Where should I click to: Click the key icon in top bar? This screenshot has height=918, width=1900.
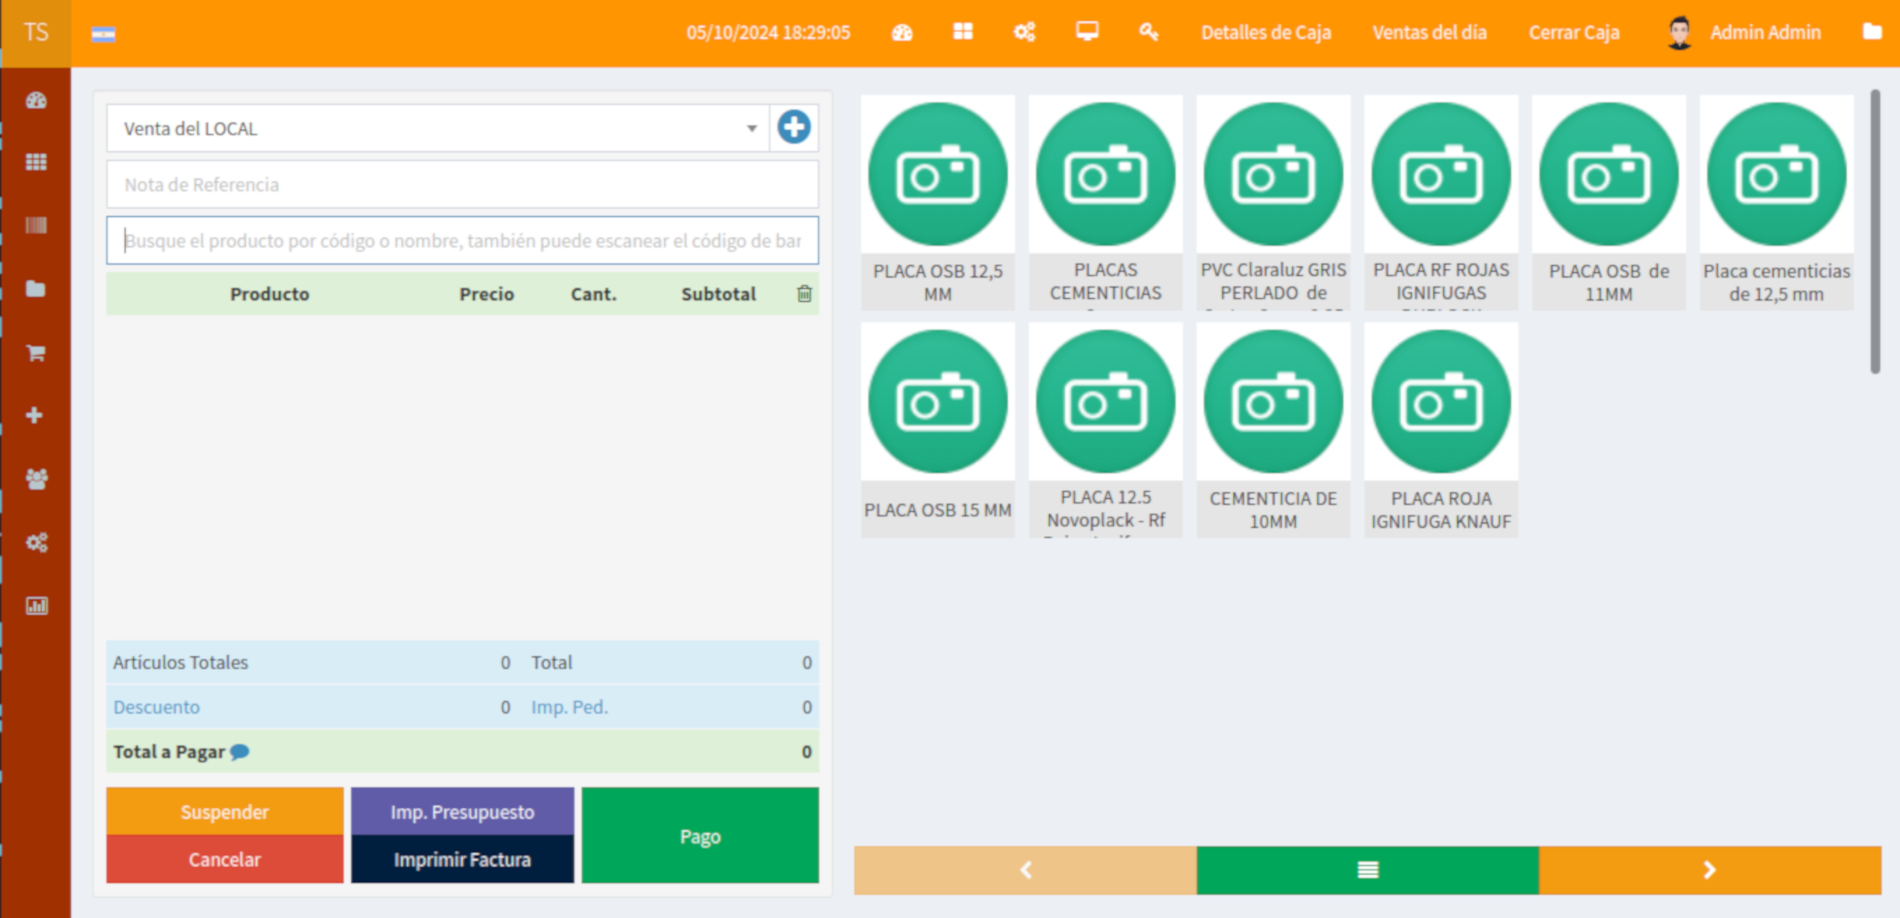[x=1148, y=32]
